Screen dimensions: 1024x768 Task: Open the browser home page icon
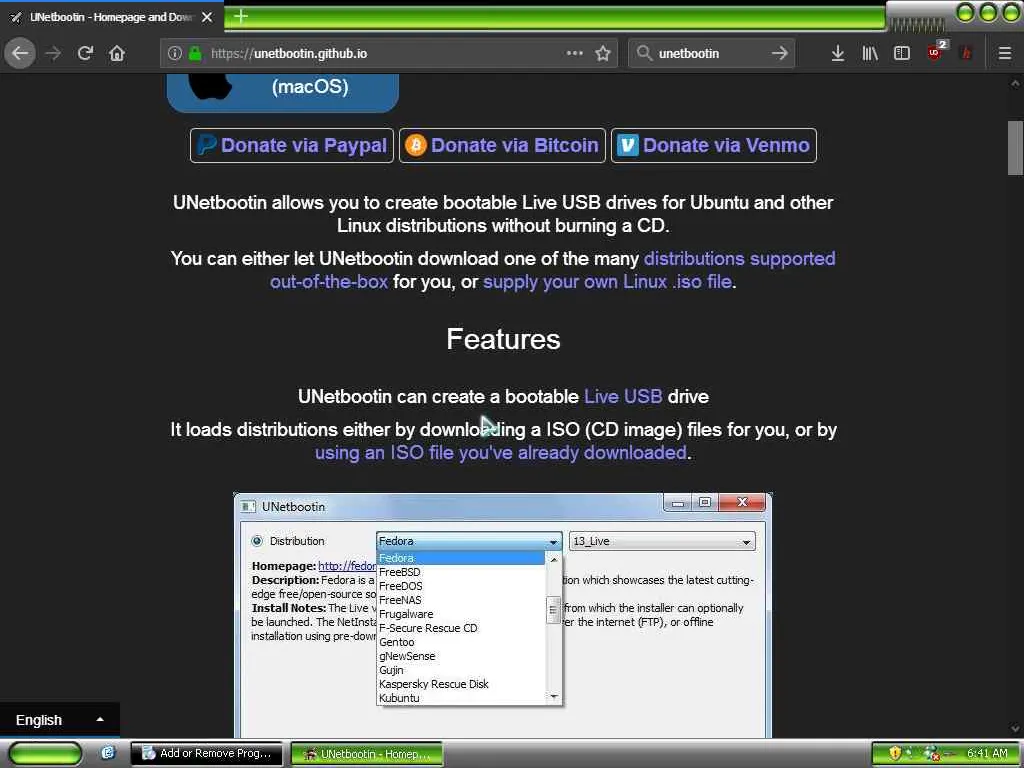[x=117, y=53]
